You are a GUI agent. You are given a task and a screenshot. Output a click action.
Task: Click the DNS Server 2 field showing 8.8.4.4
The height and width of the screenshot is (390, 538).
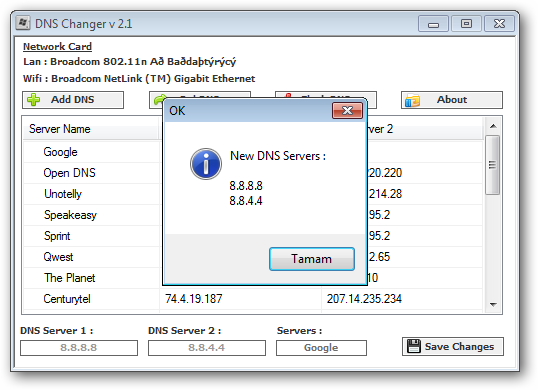pos(207,348)
